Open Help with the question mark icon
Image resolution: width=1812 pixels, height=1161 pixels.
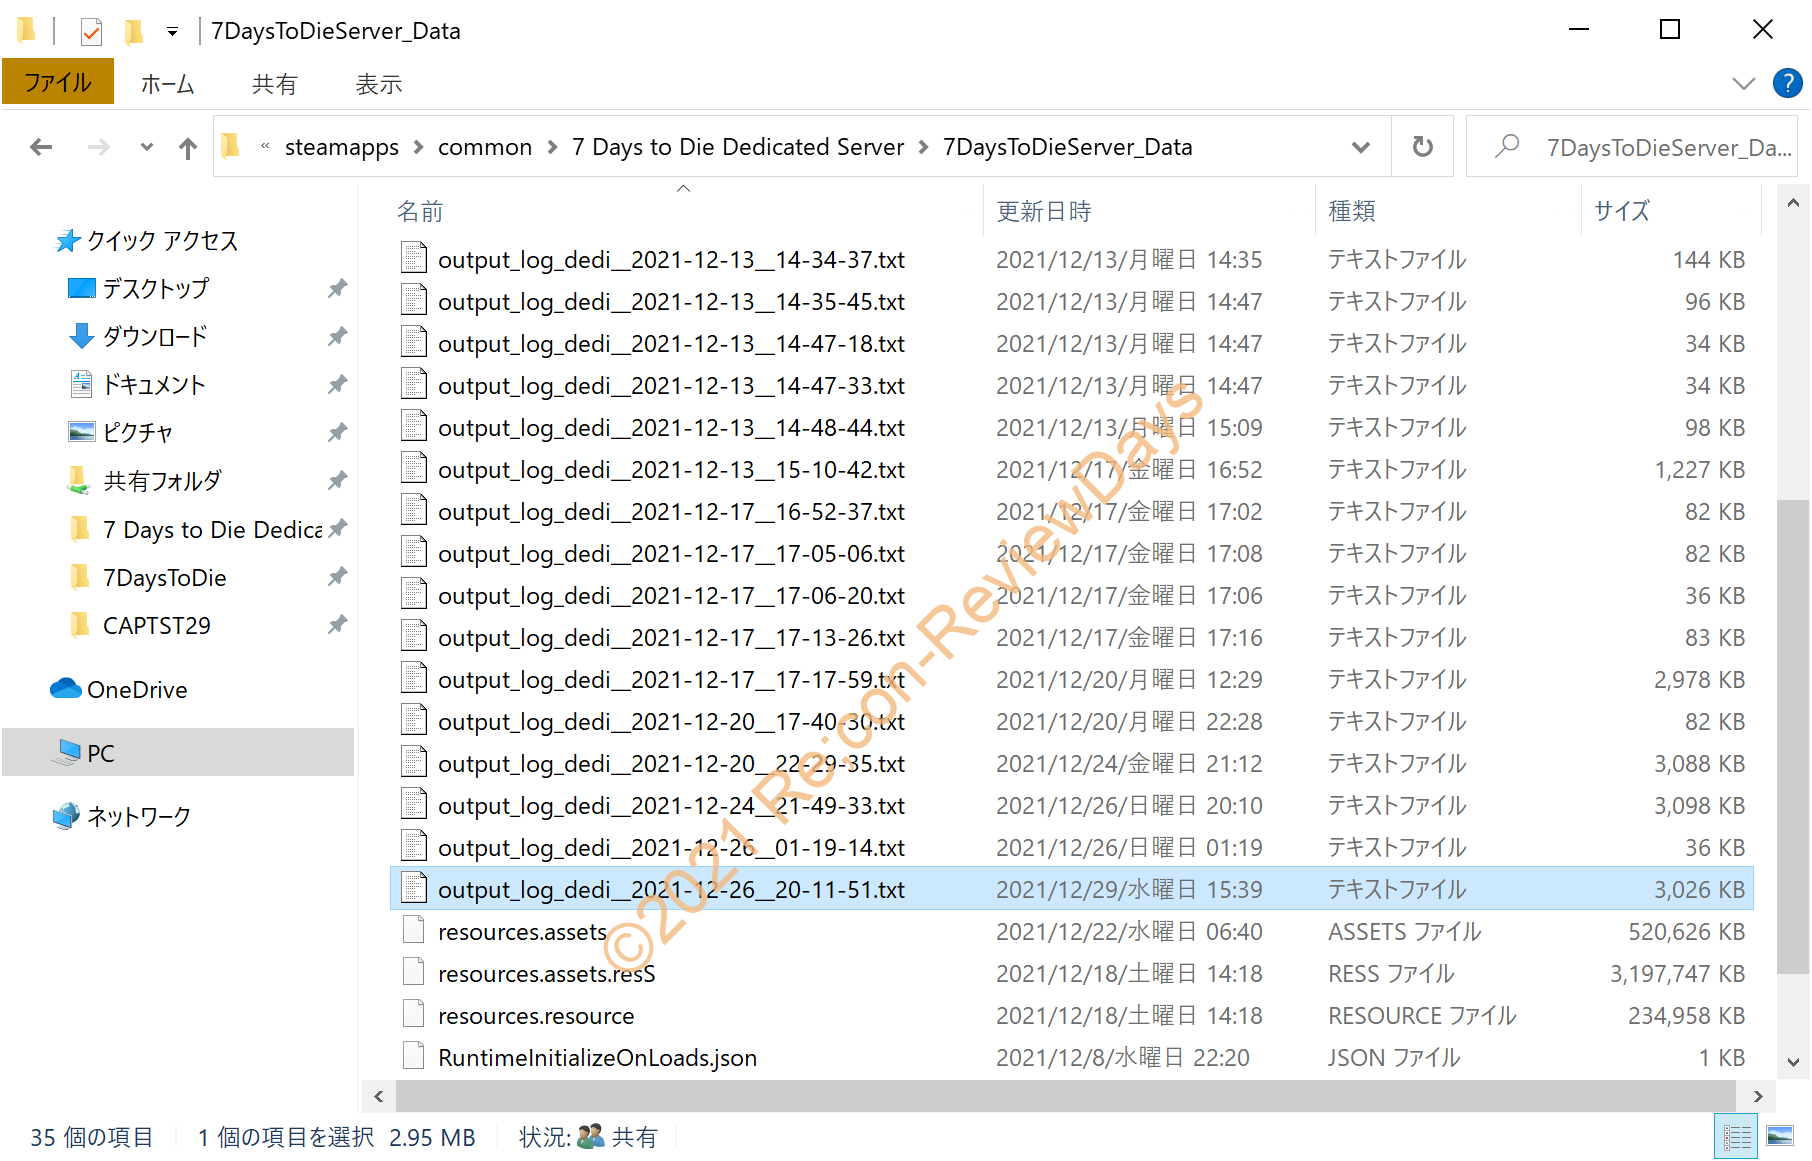click(x=1787, y=83)
